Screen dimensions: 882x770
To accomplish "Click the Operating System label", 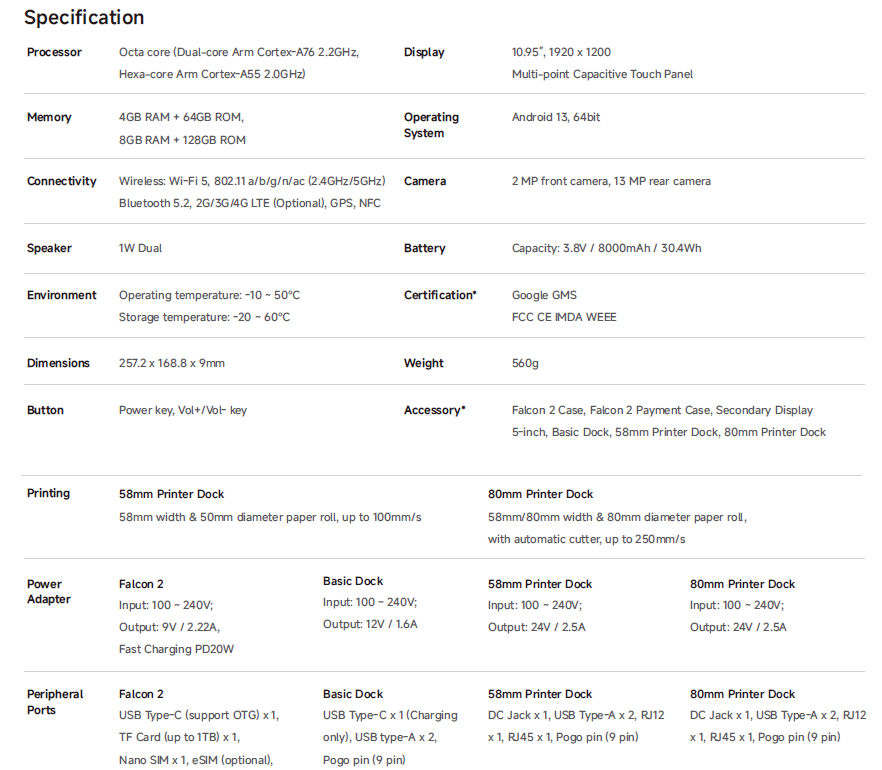I will [x=431, y=125].
